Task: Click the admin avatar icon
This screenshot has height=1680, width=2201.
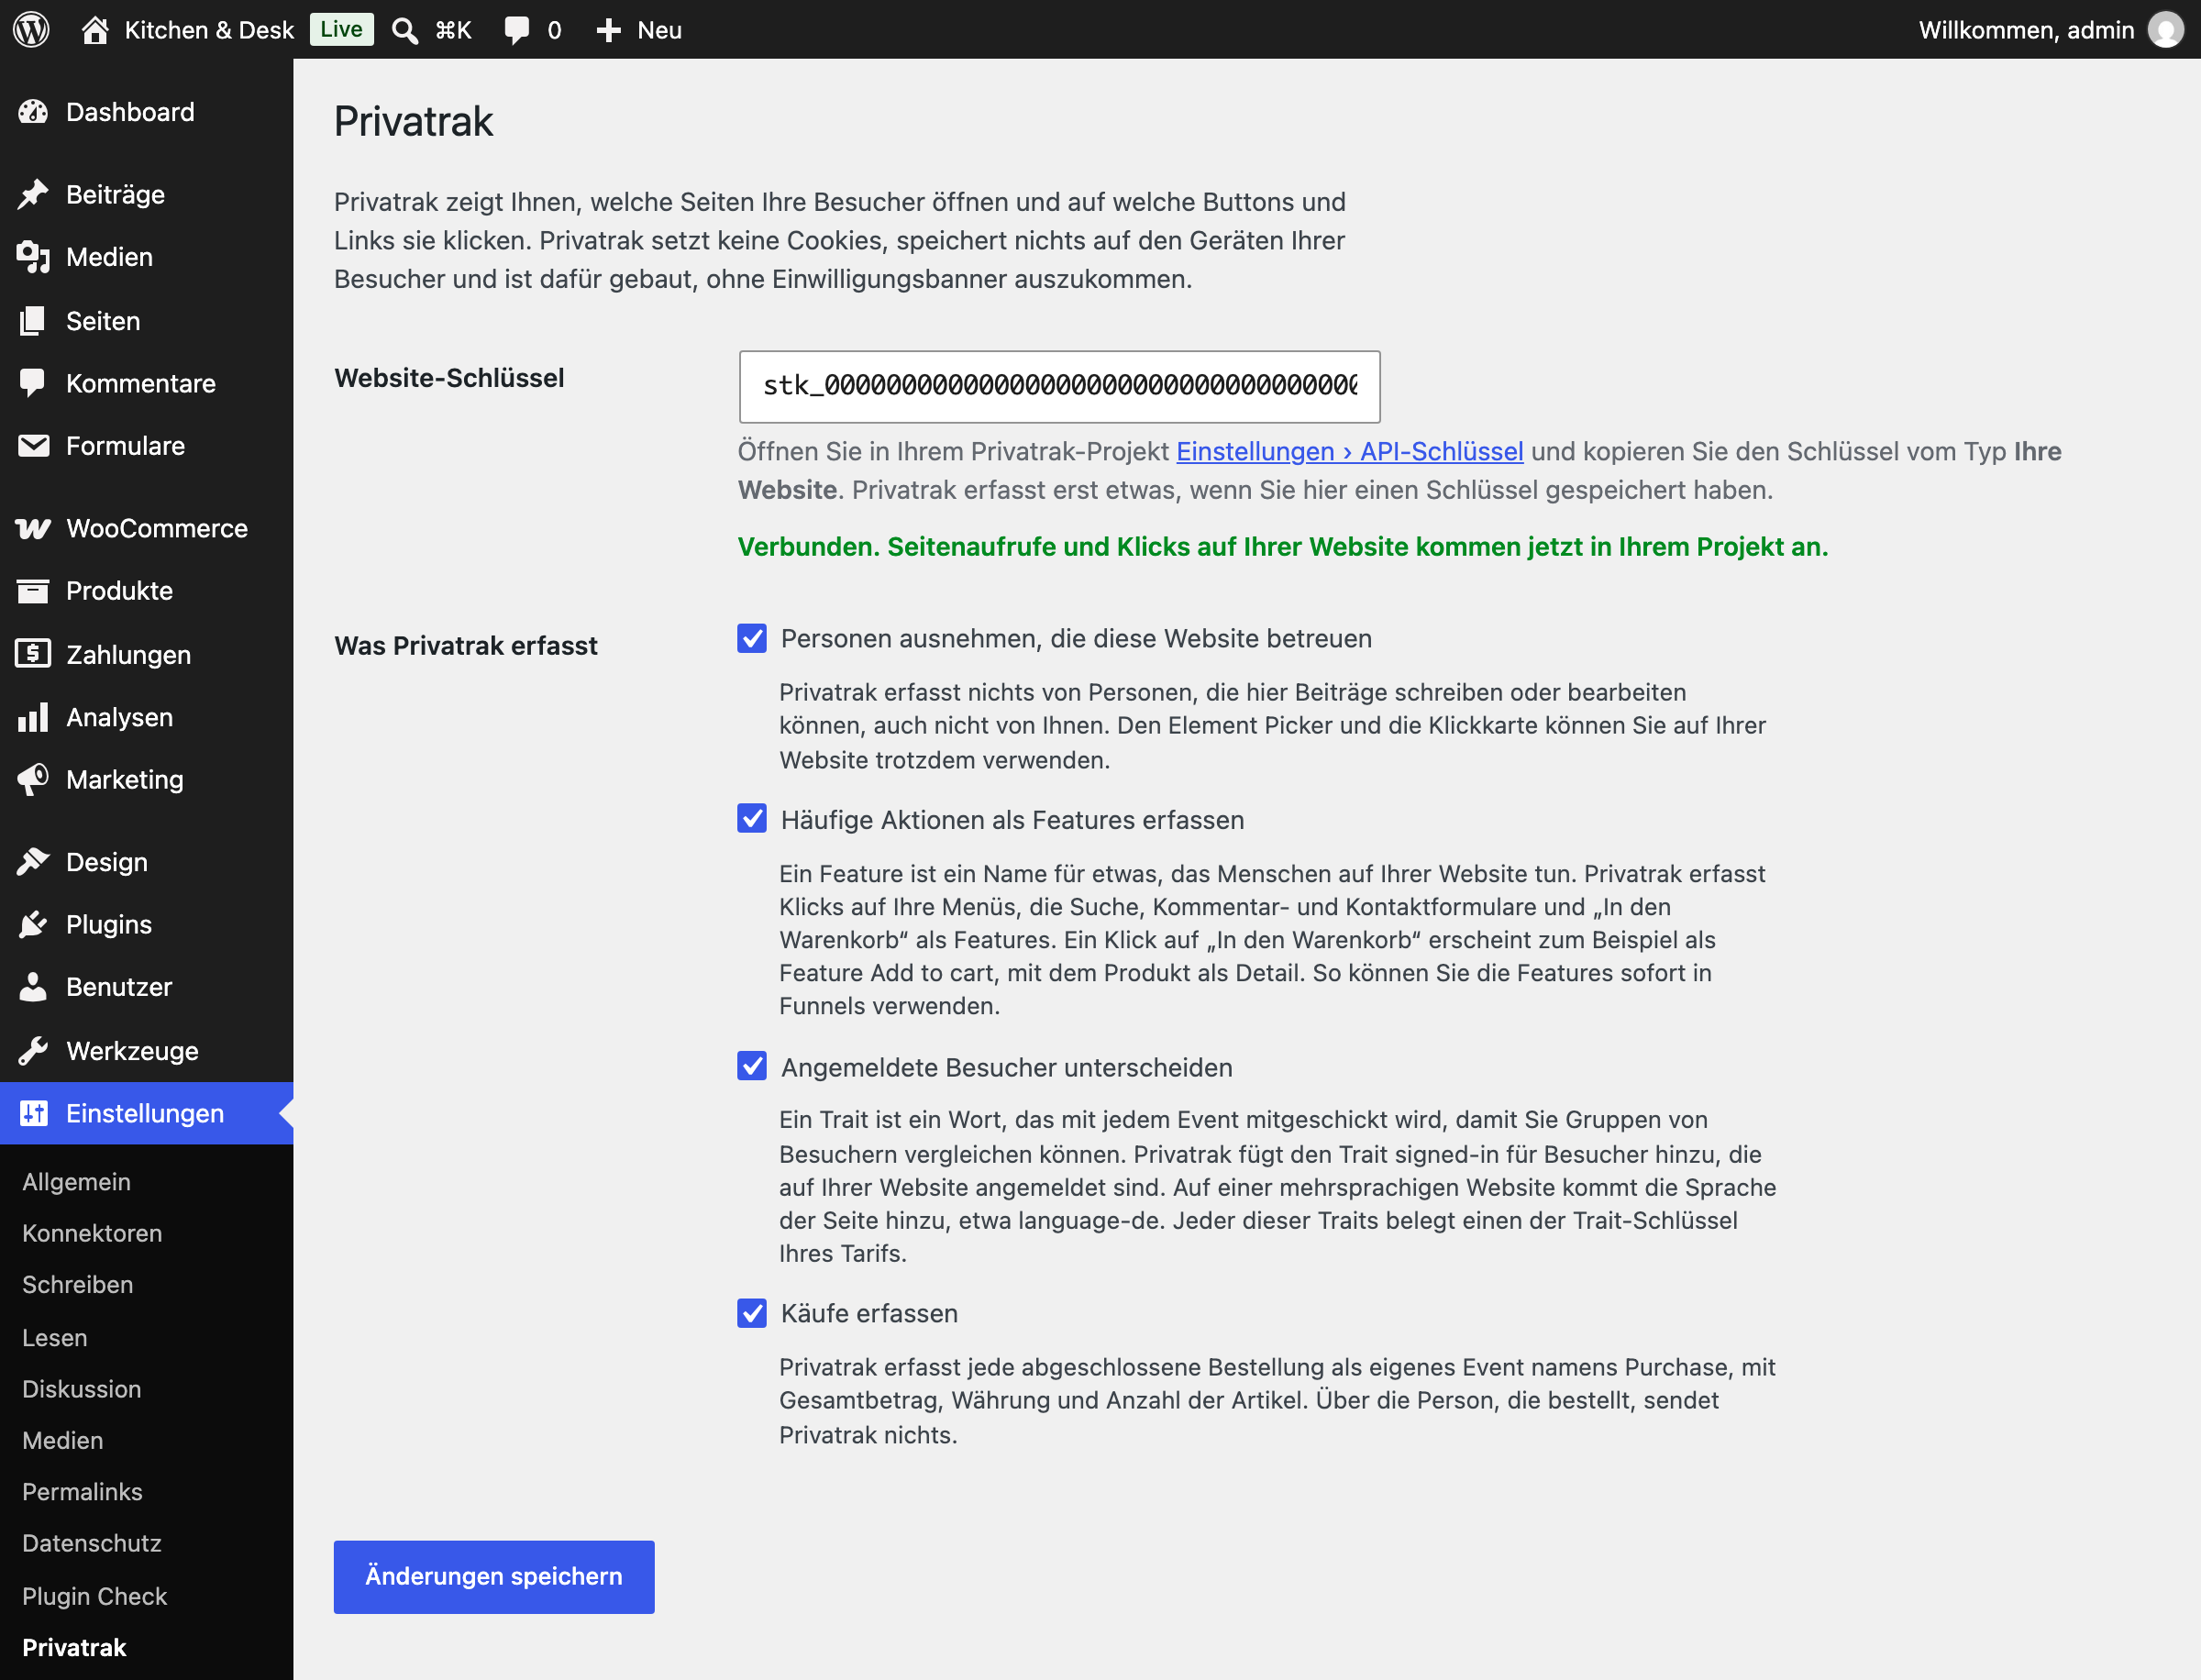Action: [2165, 29]
